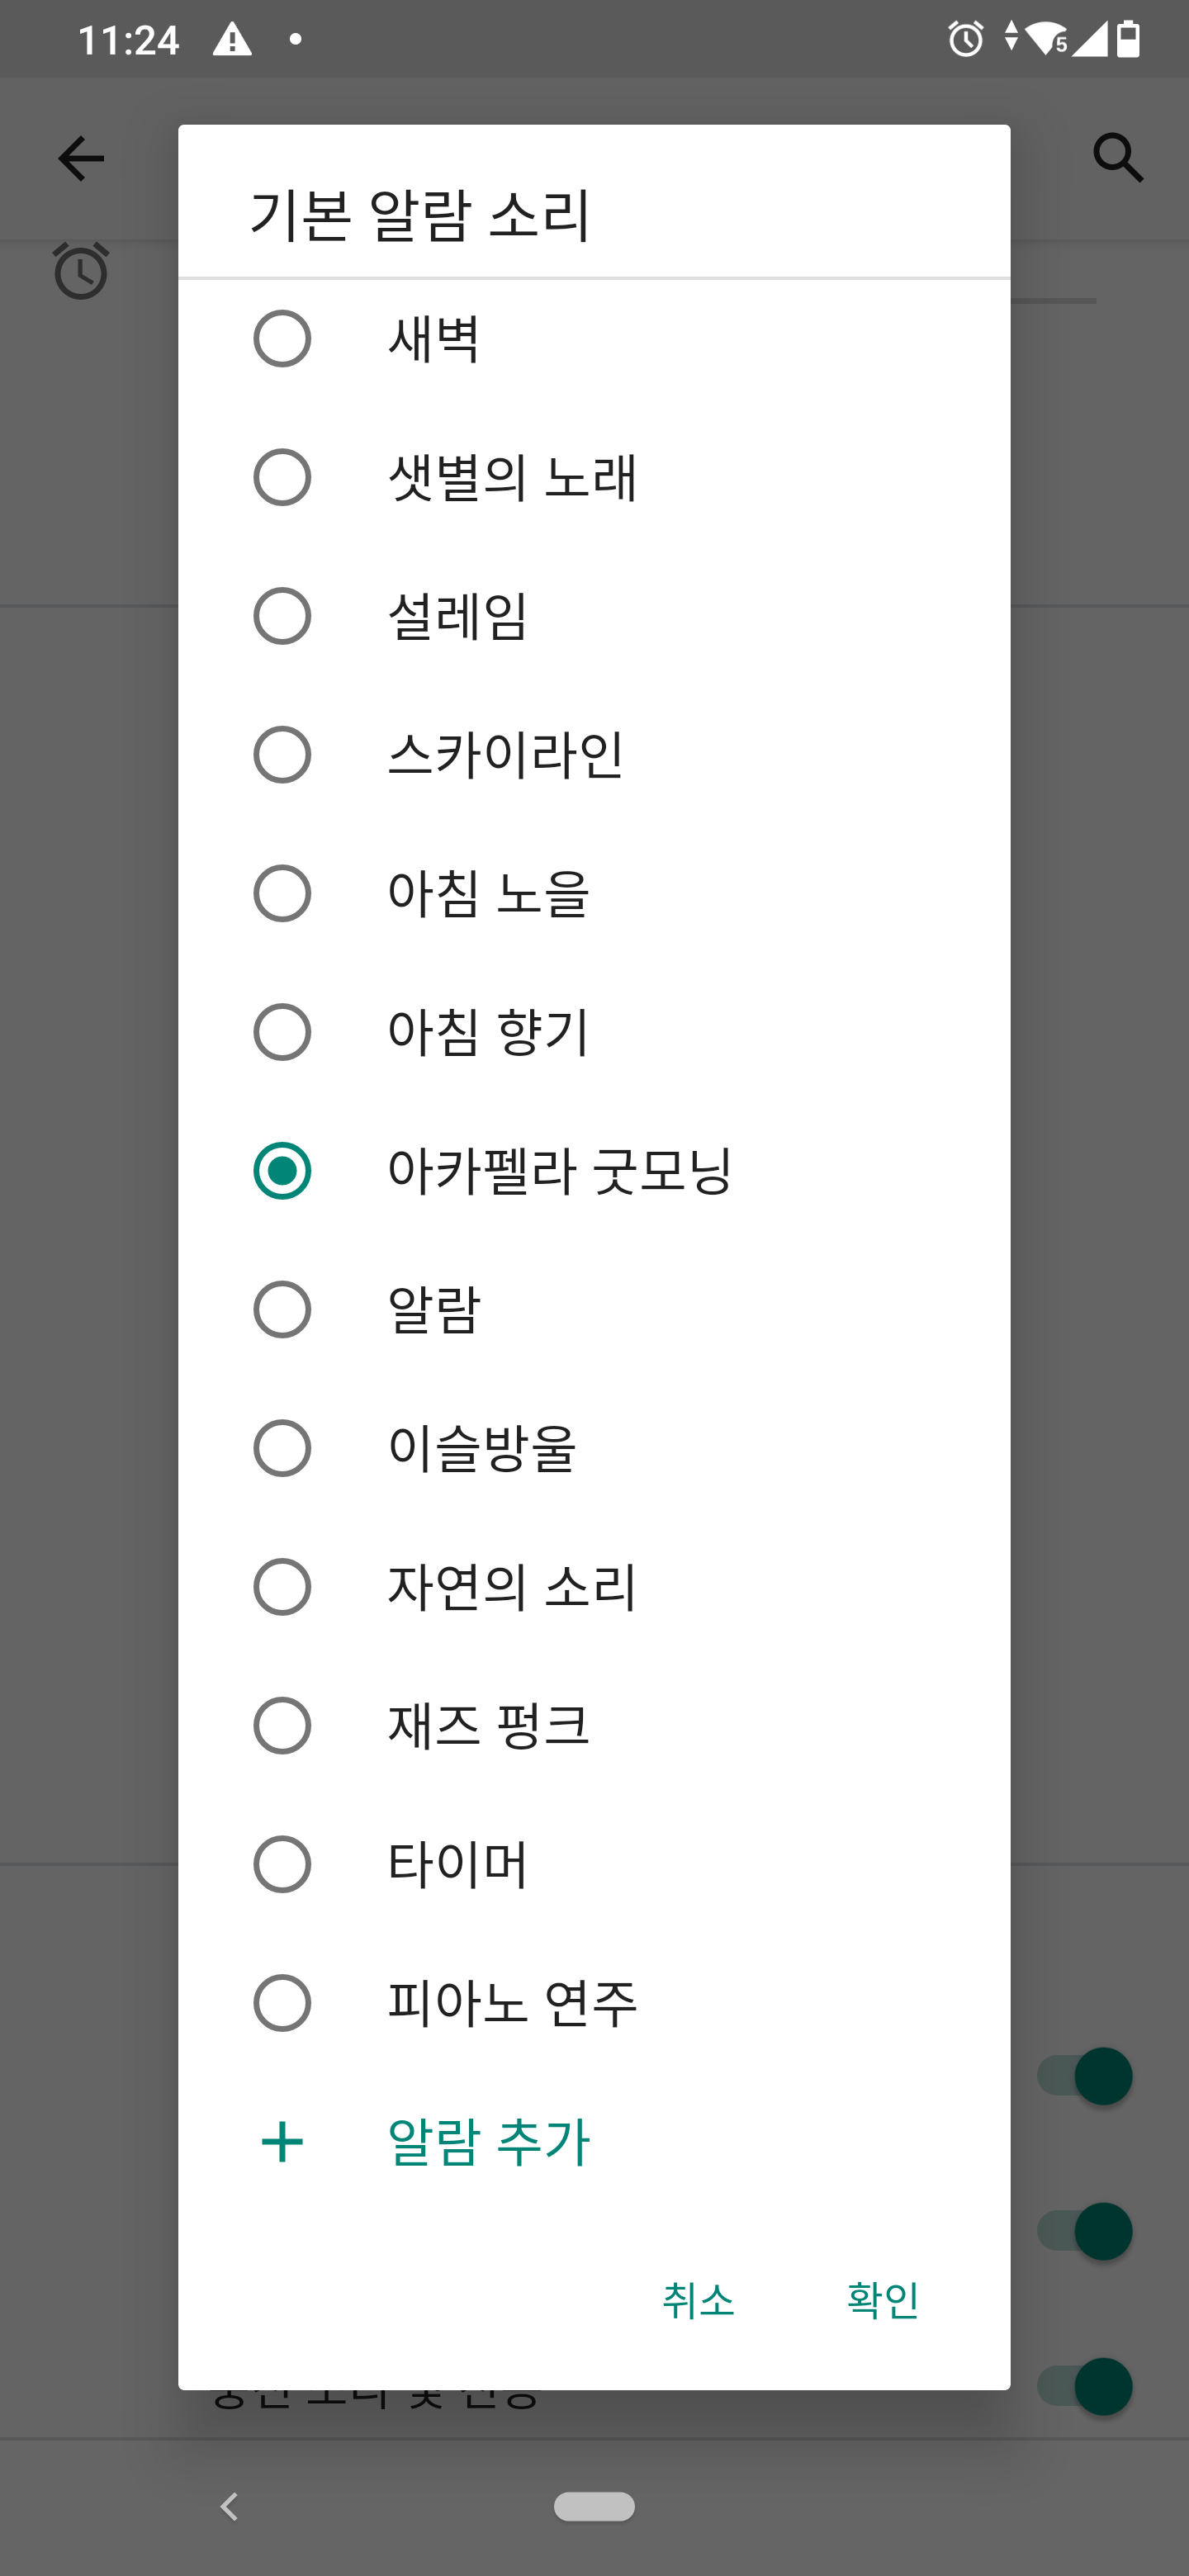
Task: Tap the warning triangle in status bar
Action: (232, 40)
